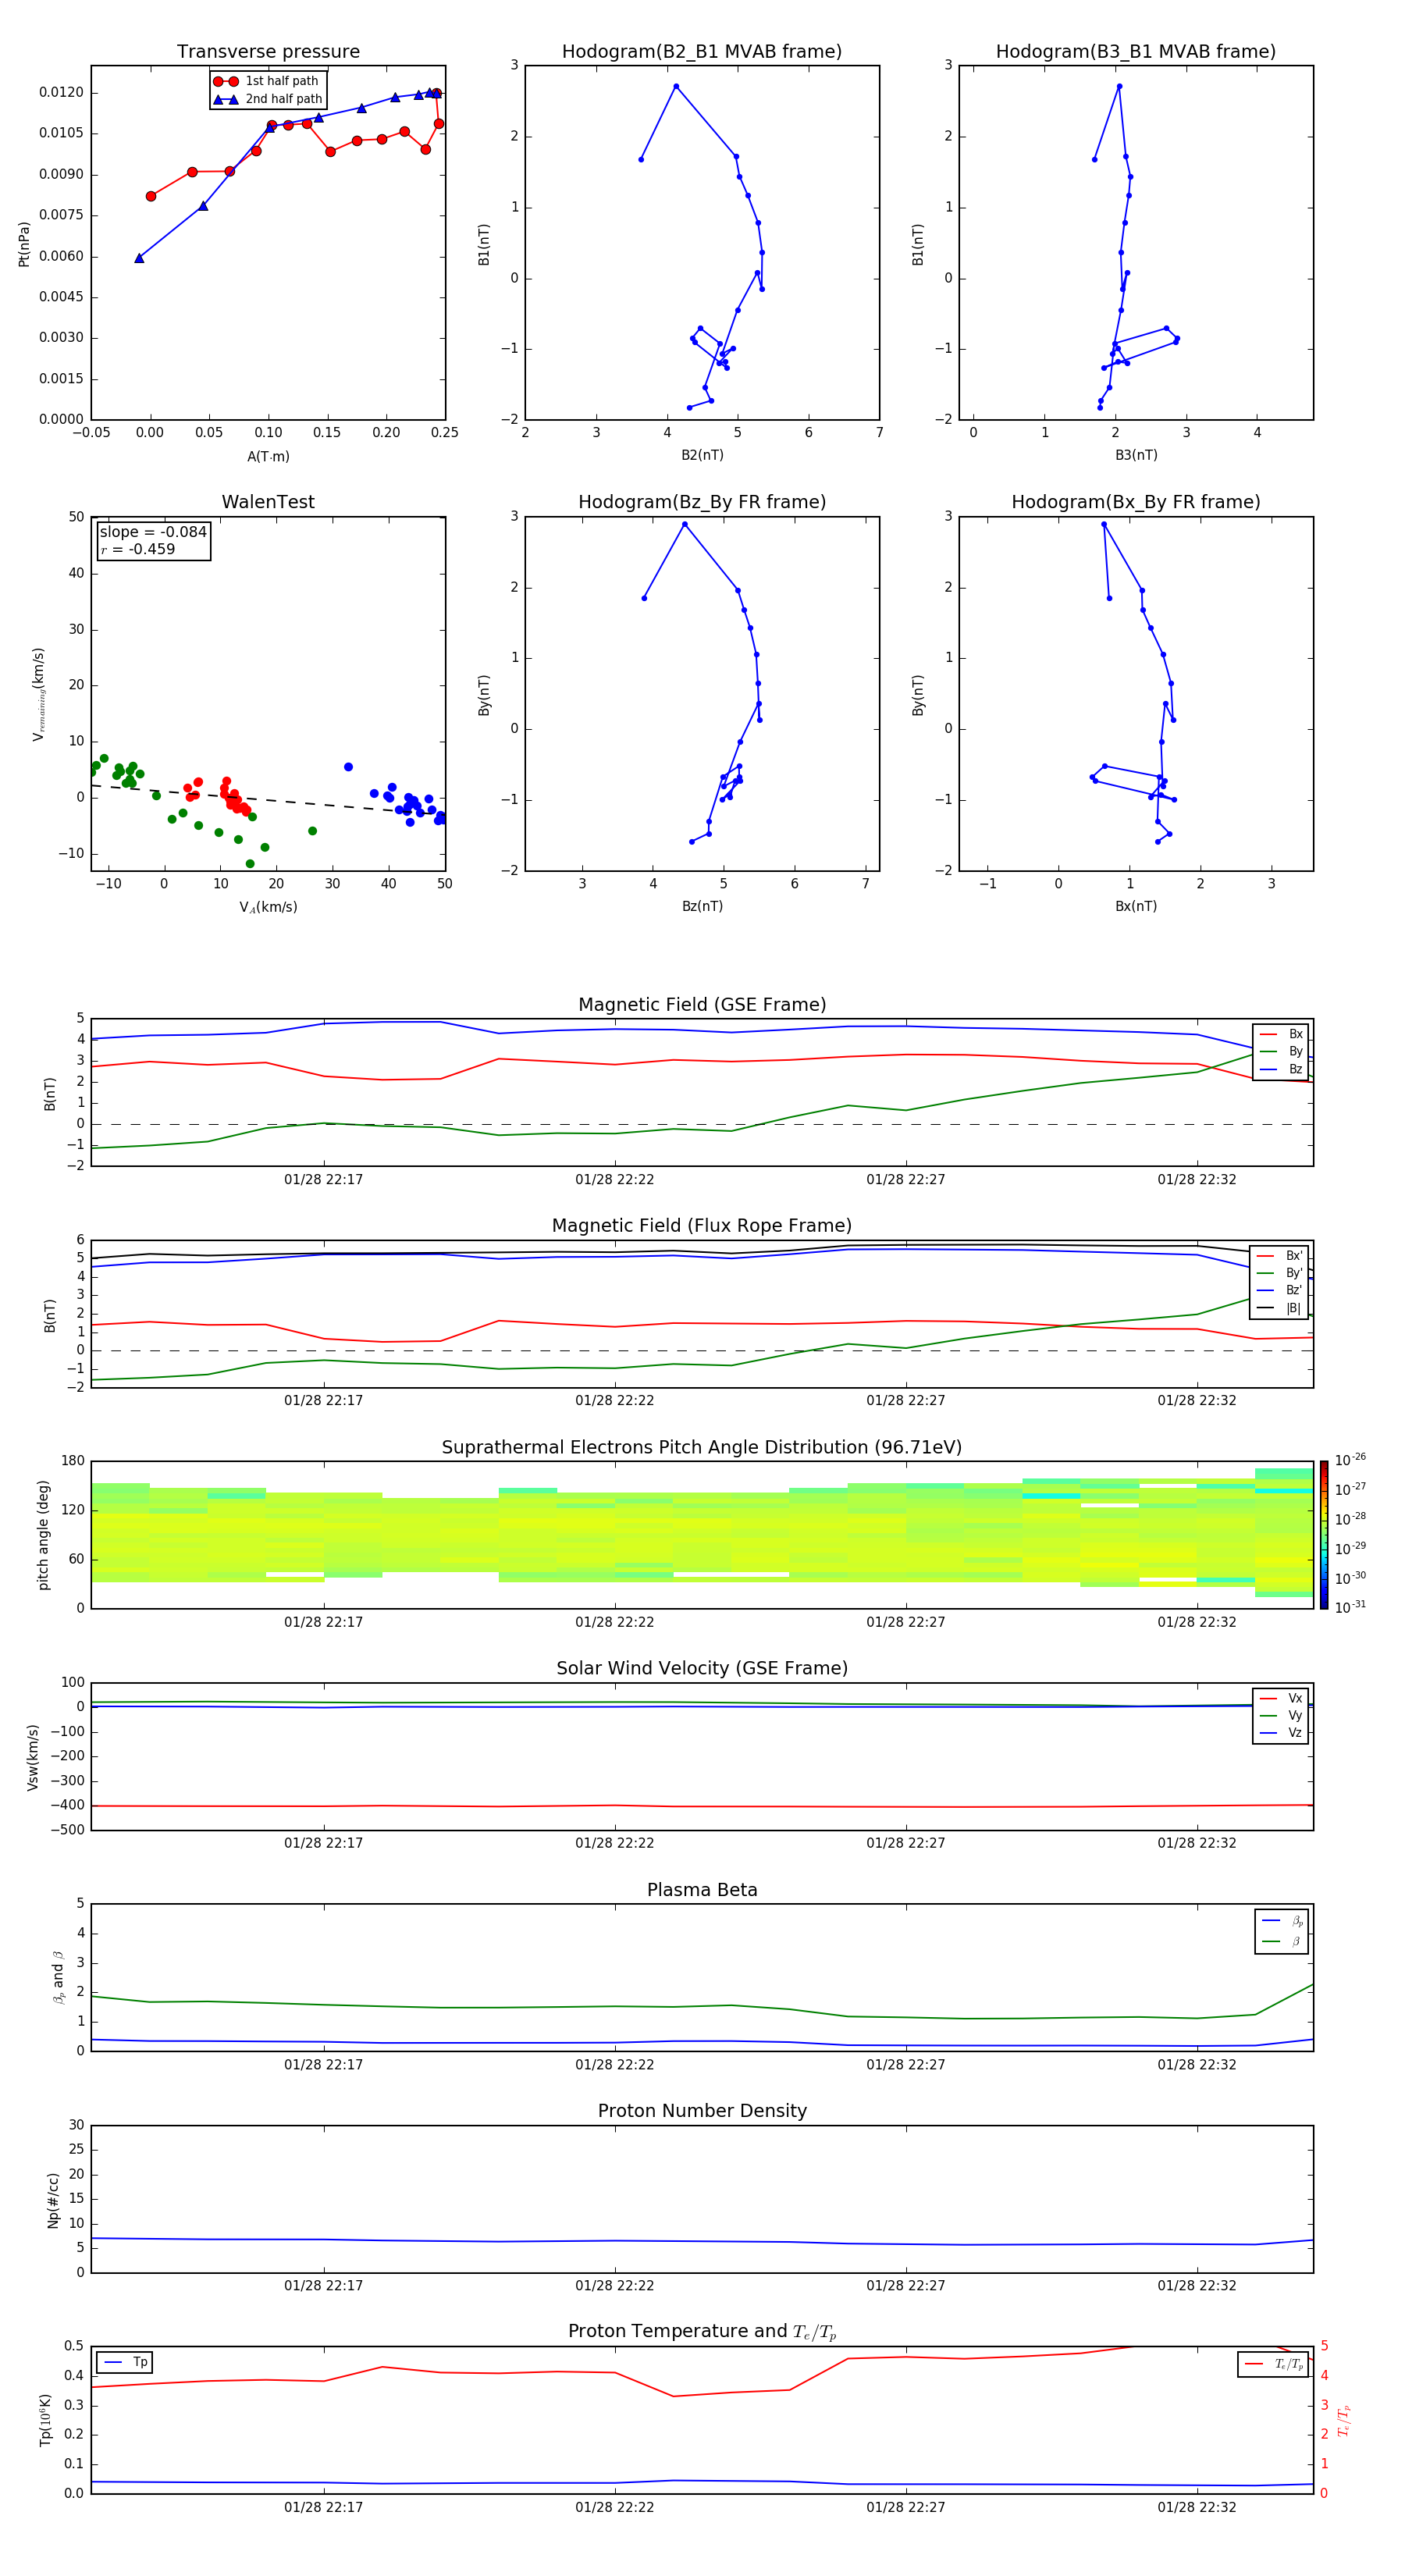1405x2576 pixels.
Task: Click the '-500' tick on velocity axis
Action: coord(67,1830)
